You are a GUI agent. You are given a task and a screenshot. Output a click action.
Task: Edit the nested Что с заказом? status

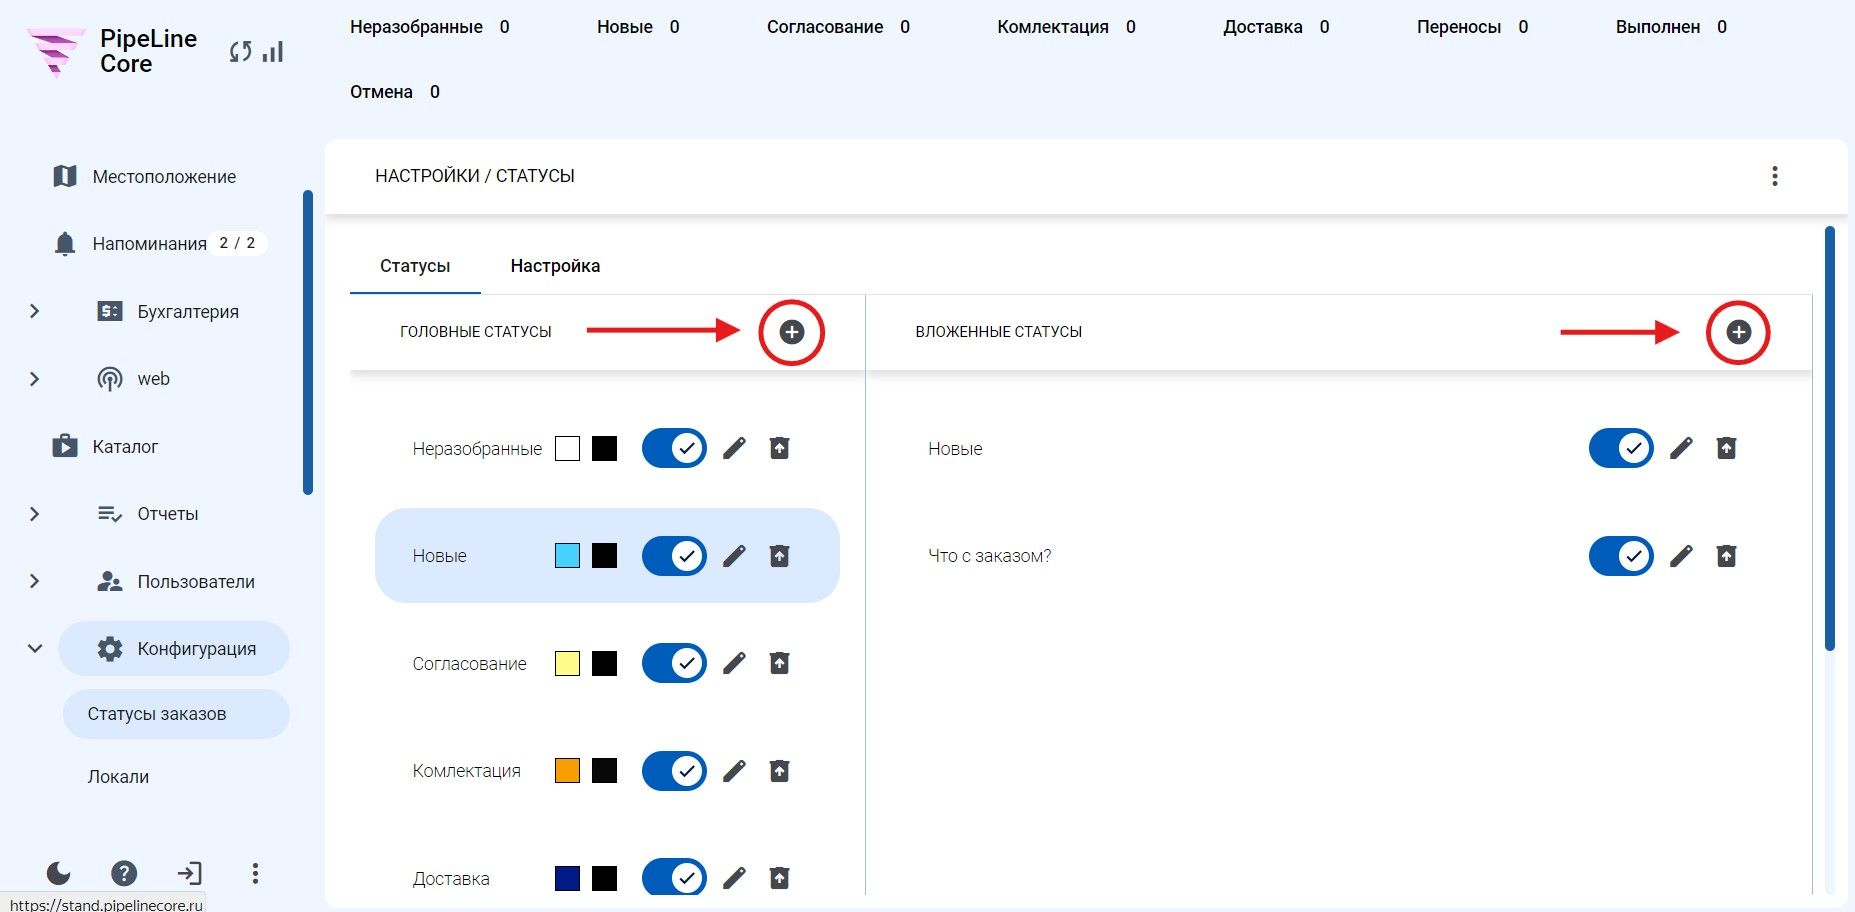click(x=1681, y=556)
